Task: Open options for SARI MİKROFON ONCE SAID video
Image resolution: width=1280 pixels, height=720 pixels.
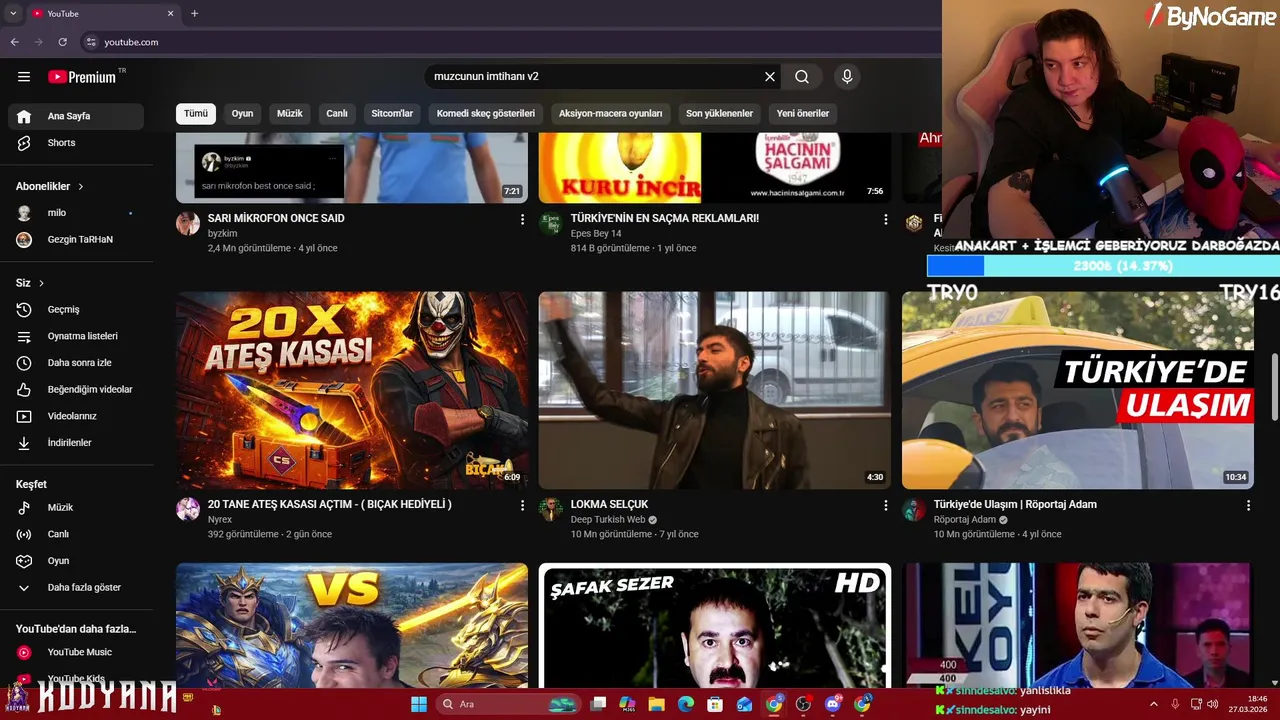Action: [522, 219]
